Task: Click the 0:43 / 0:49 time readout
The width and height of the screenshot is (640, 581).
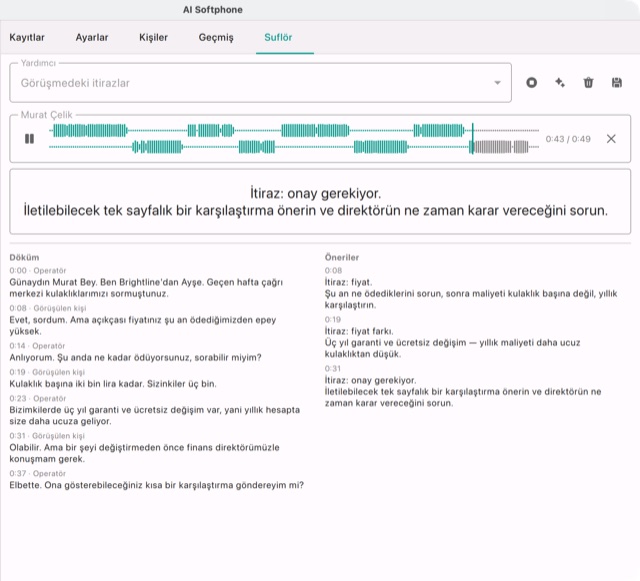Action: [x=568, y=139]
